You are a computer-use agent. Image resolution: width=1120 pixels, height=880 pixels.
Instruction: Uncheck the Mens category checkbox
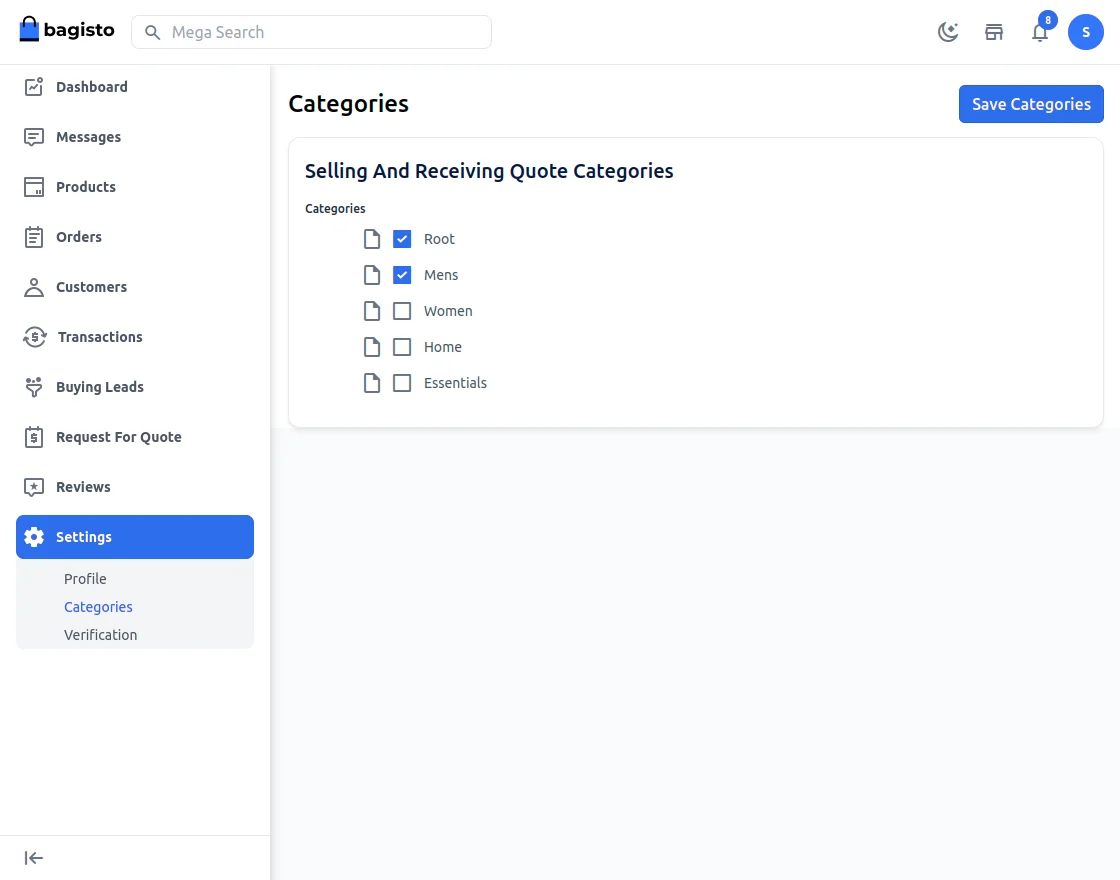(402, 275)
